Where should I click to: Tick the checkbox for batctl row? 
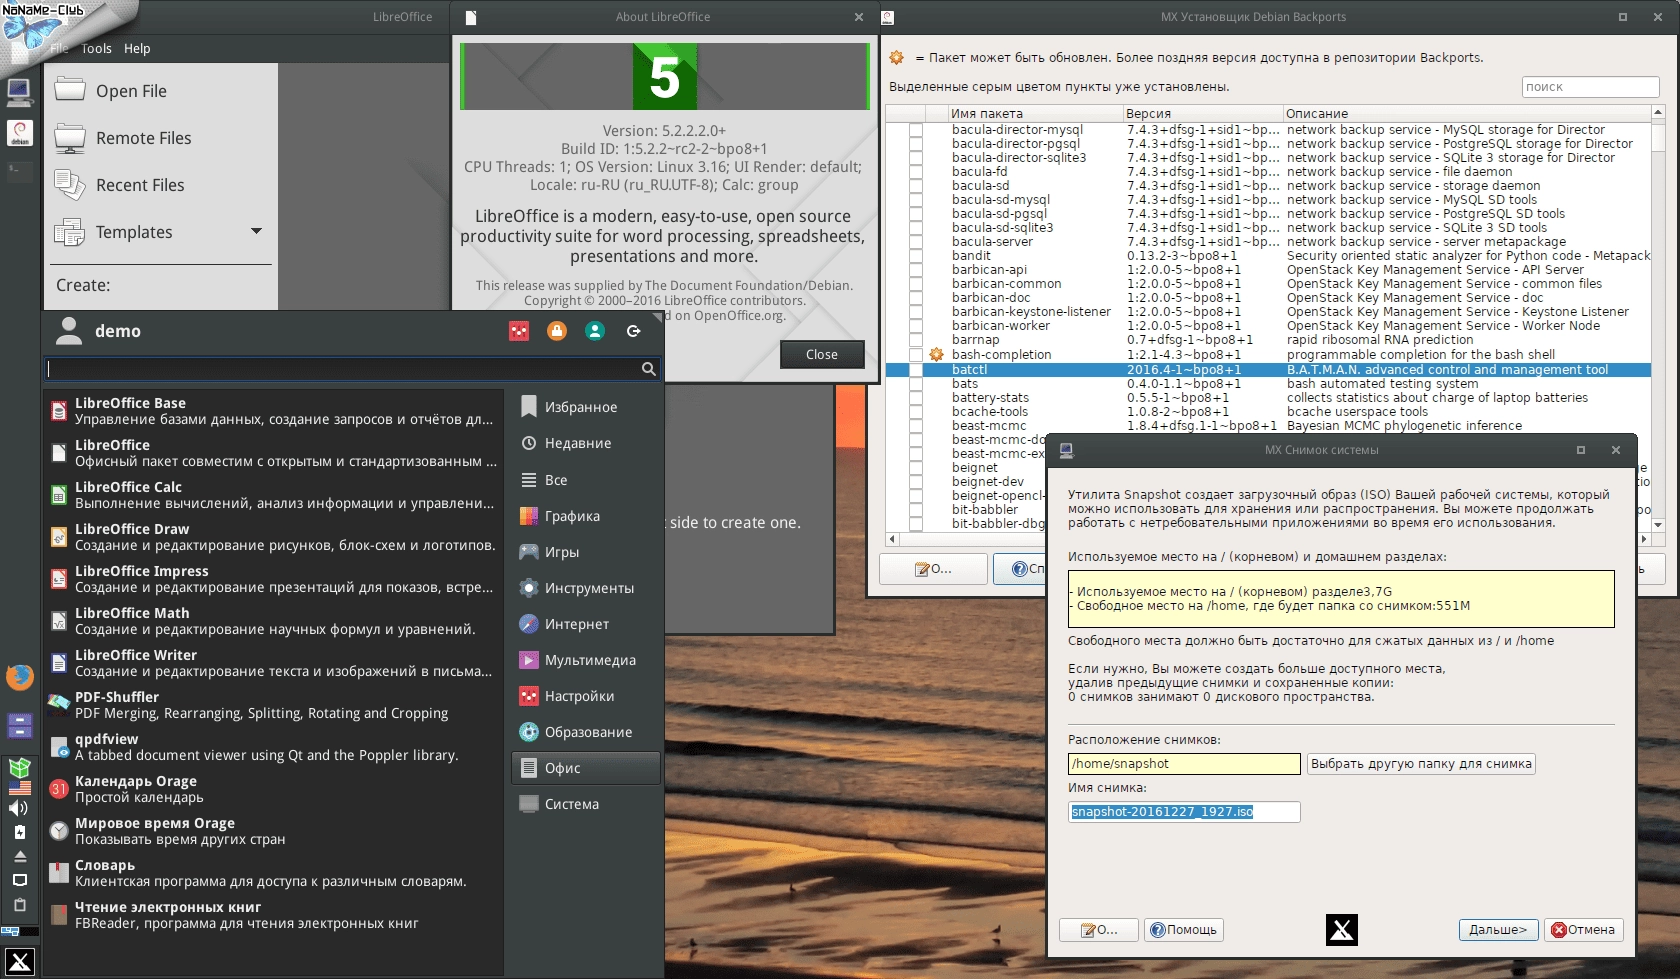tap(916, 370)
